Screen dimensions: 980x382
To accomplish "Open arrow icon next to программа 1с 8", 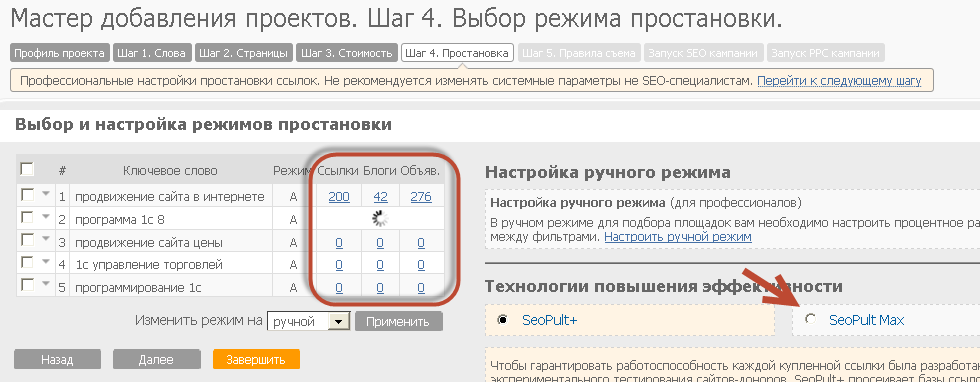I will point(45,217).
